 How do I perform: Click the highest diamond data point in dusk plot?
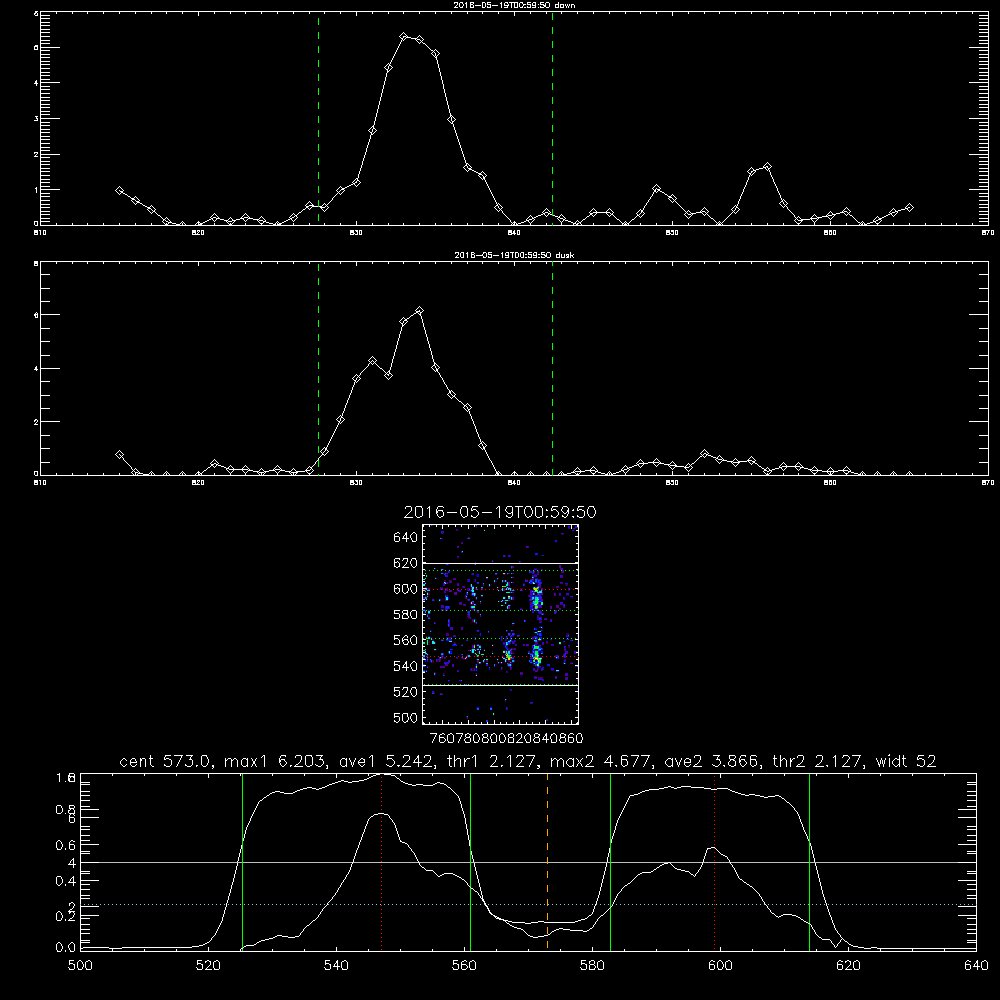[419, 311]
